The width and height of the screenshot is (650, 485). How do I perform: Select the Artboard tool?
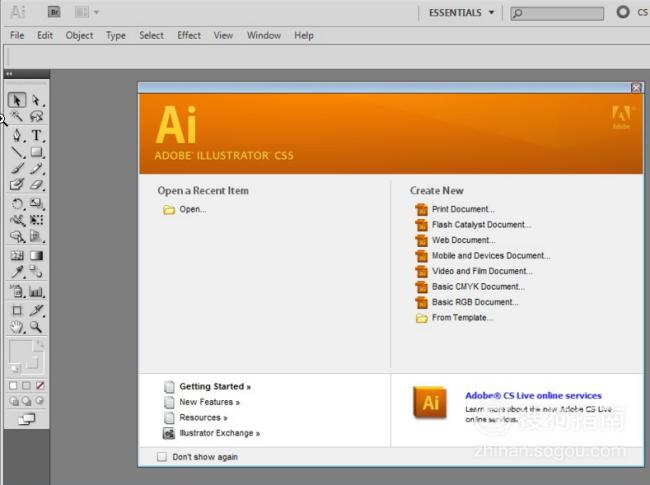click(17, 310)
